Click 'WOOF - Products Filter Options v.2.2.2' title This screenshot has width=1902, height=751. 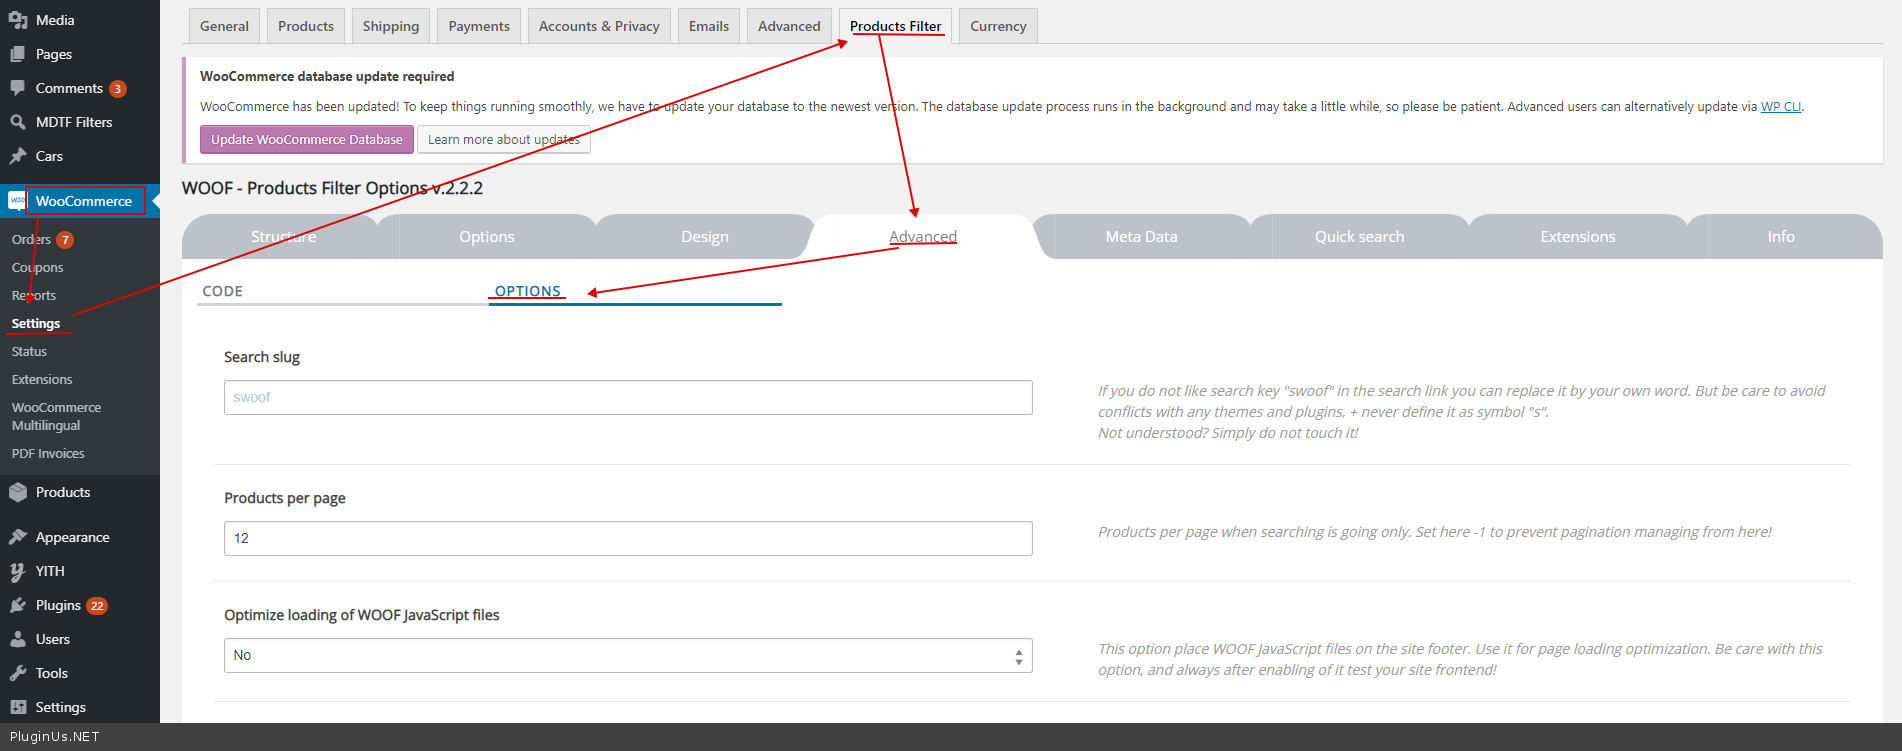(332, 188)
